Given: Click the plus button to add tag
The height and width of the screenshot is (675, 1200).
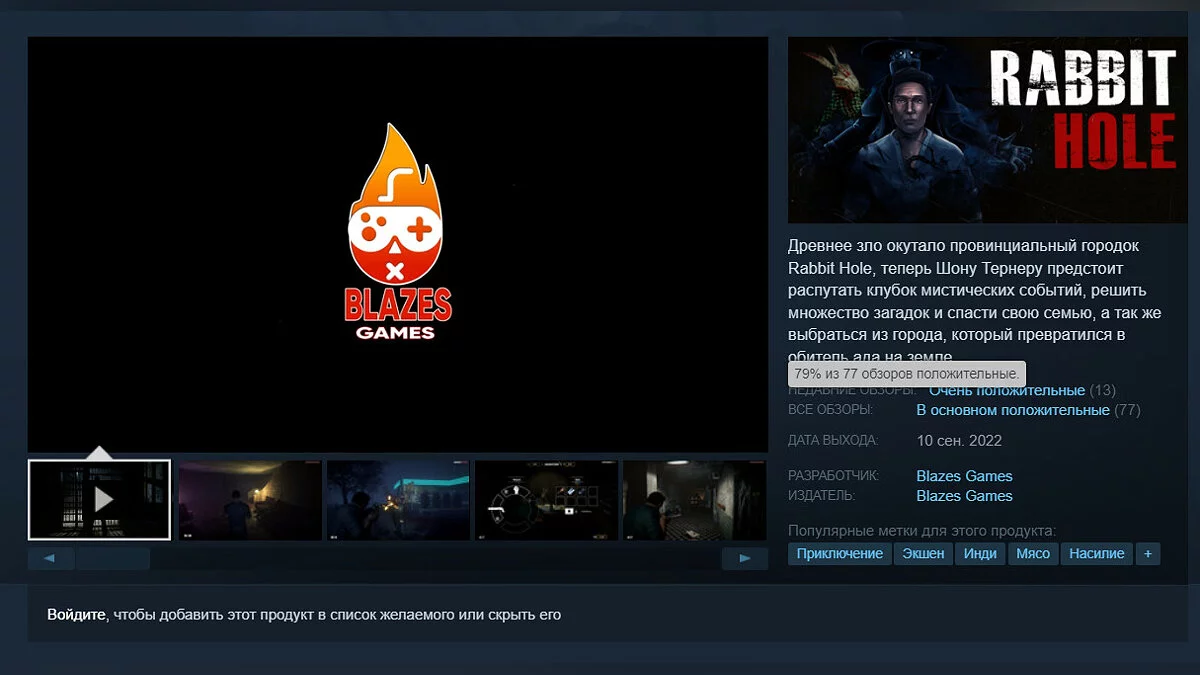Looking at the screenshot, I should (1148, 553).
